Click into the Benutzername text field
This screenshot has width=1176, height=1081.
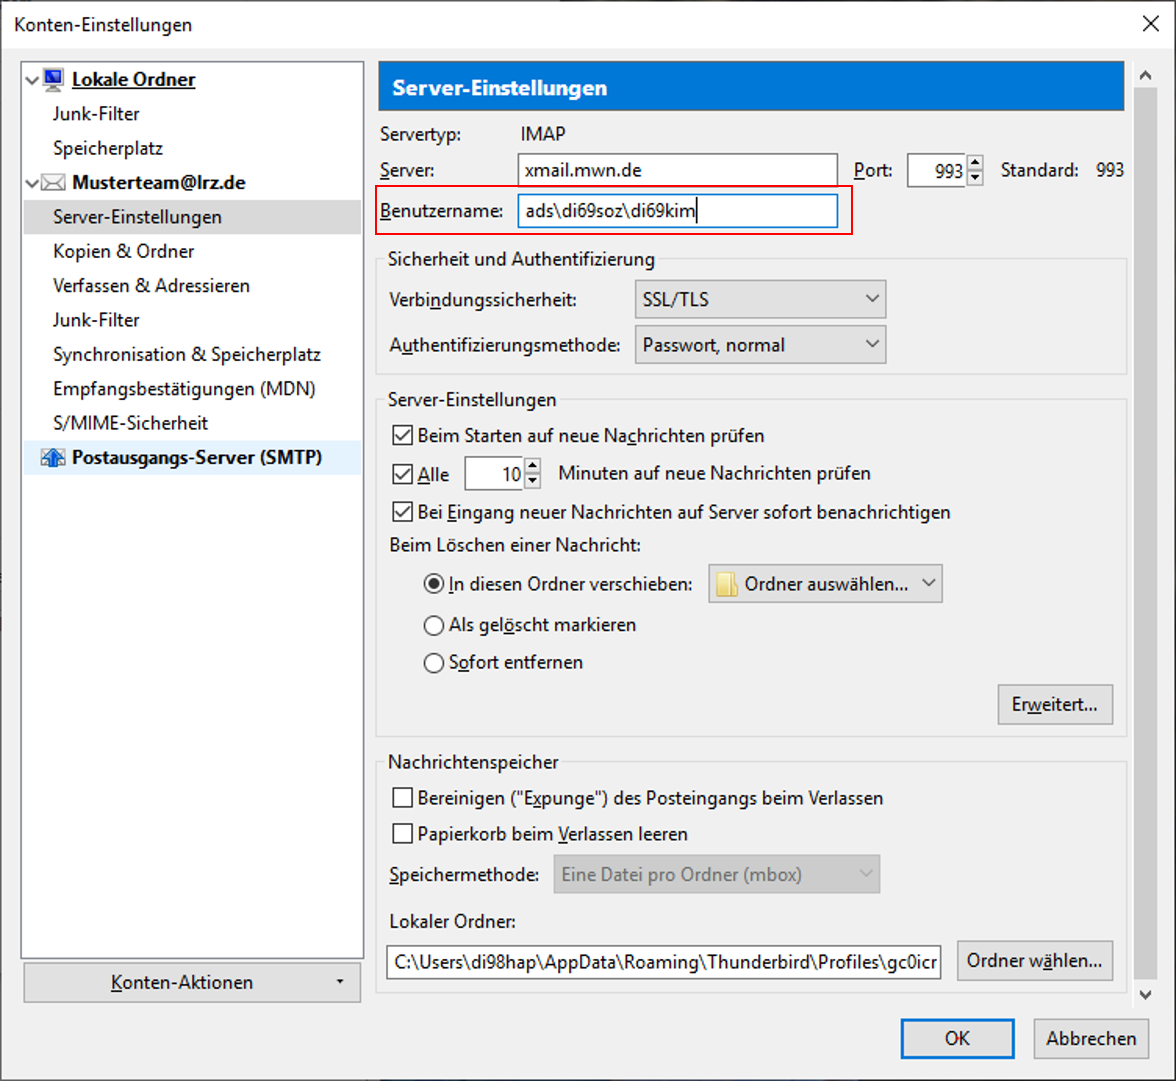pyautogui.click(x=677, y=211)
